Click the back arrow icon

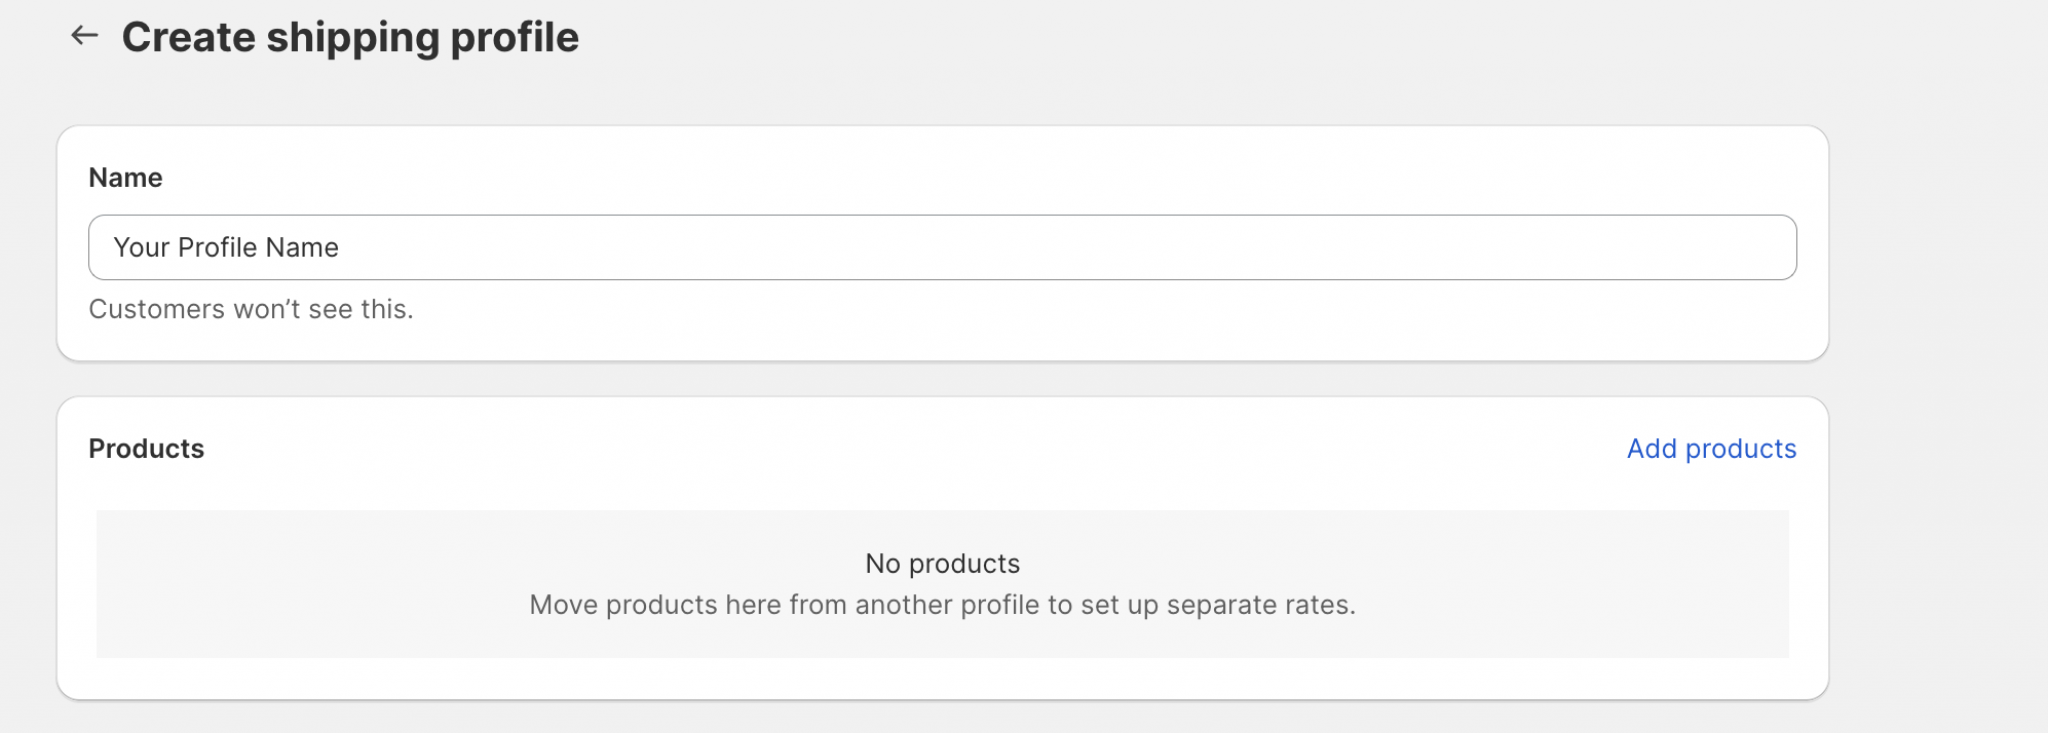pos(85,36)
